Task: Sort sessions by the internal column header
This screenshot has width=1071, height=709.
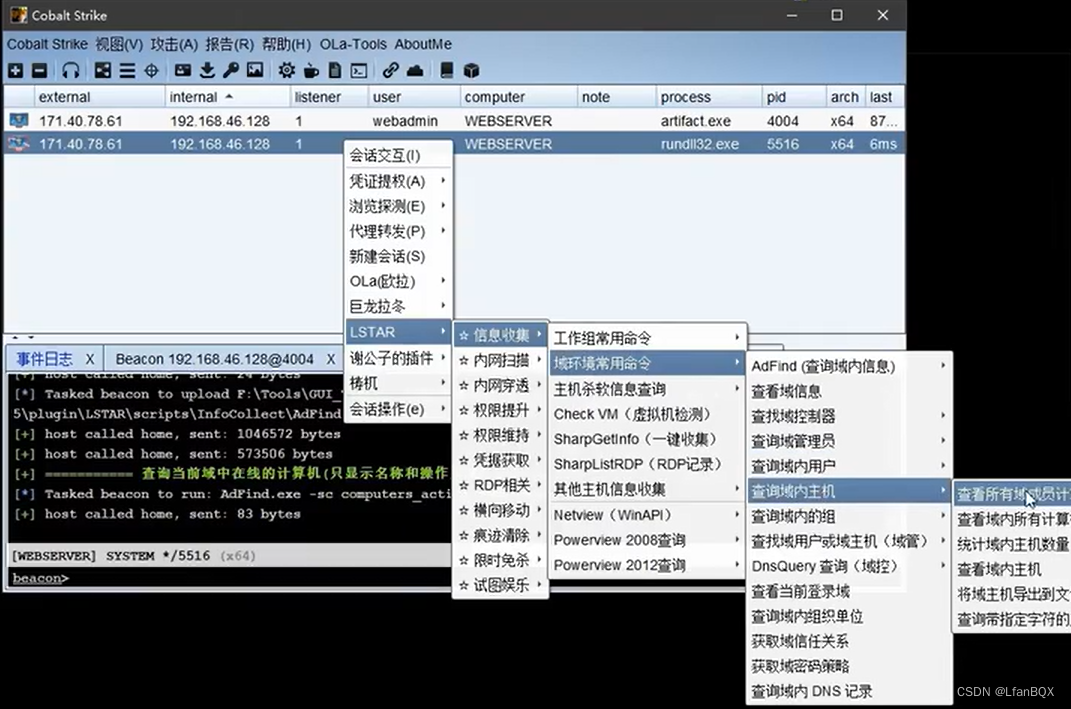Action: 227,97
